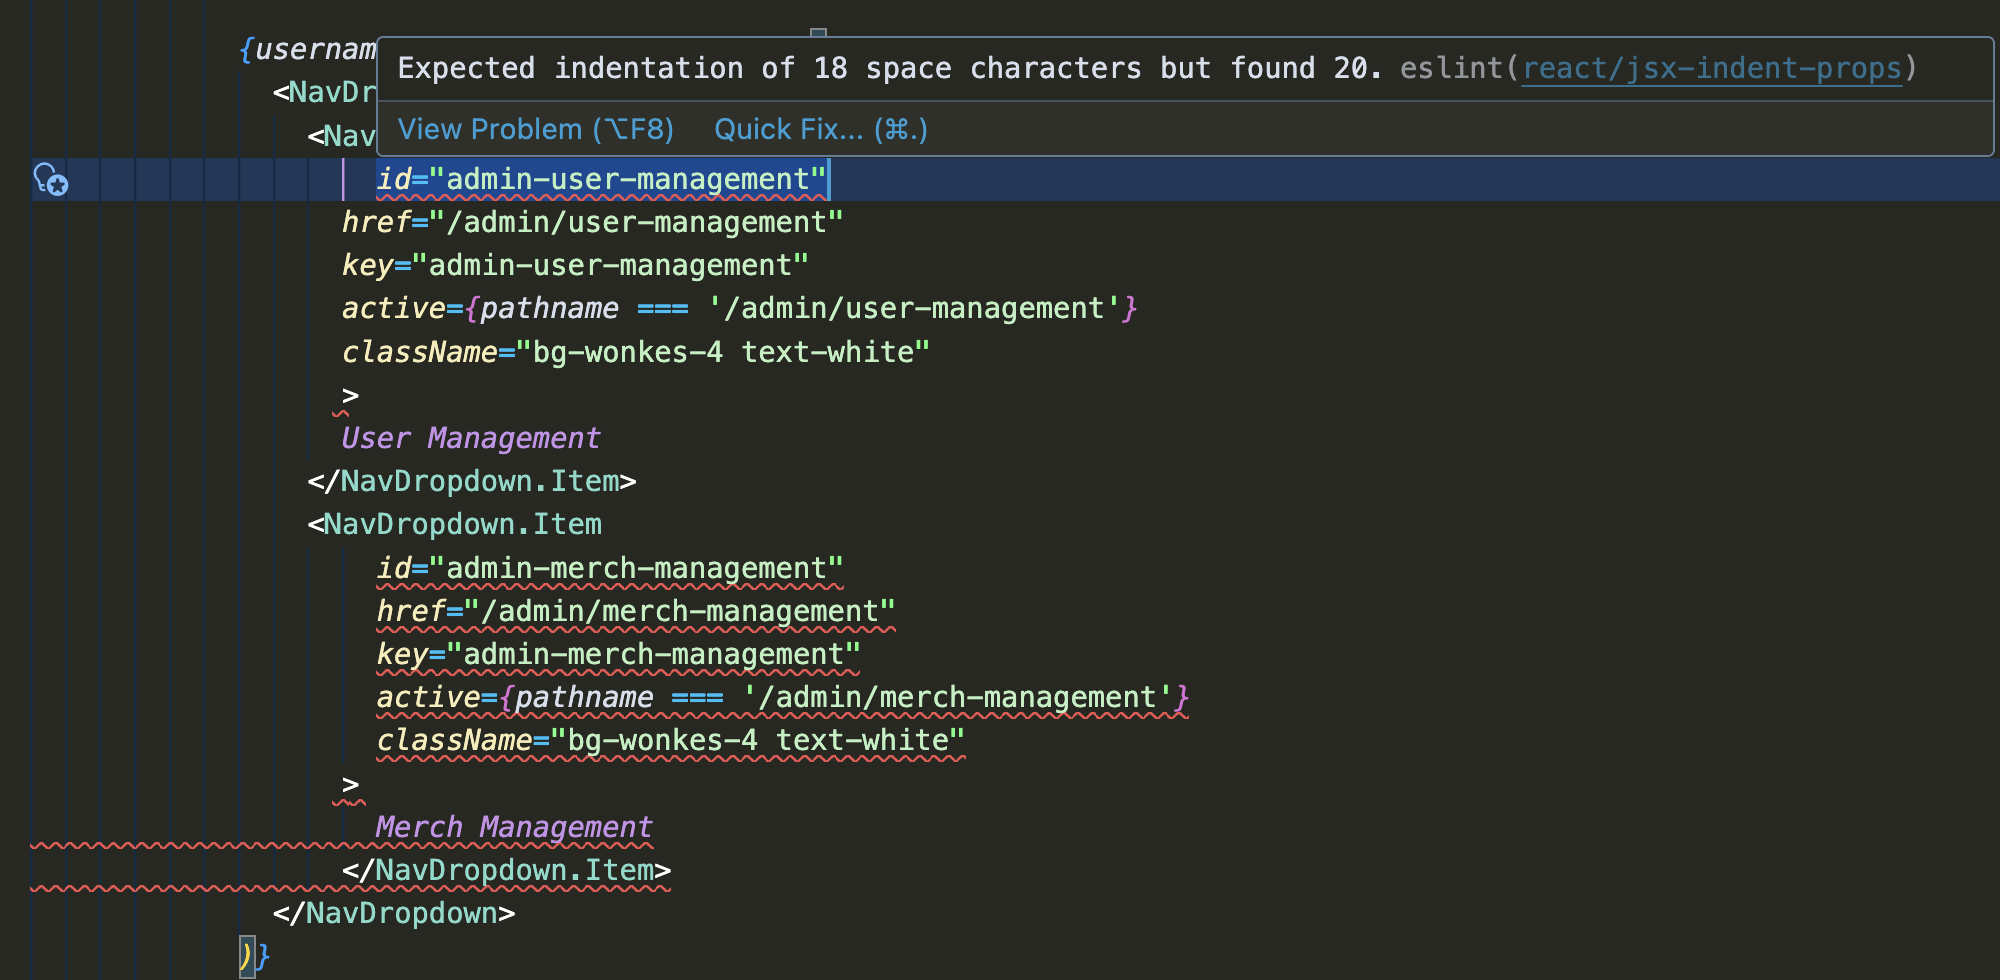The width and height of the screenshot is (2000, 980).
Task: Click the active prop comparing '/admin/merch-management'
Action: click(782, 697)
